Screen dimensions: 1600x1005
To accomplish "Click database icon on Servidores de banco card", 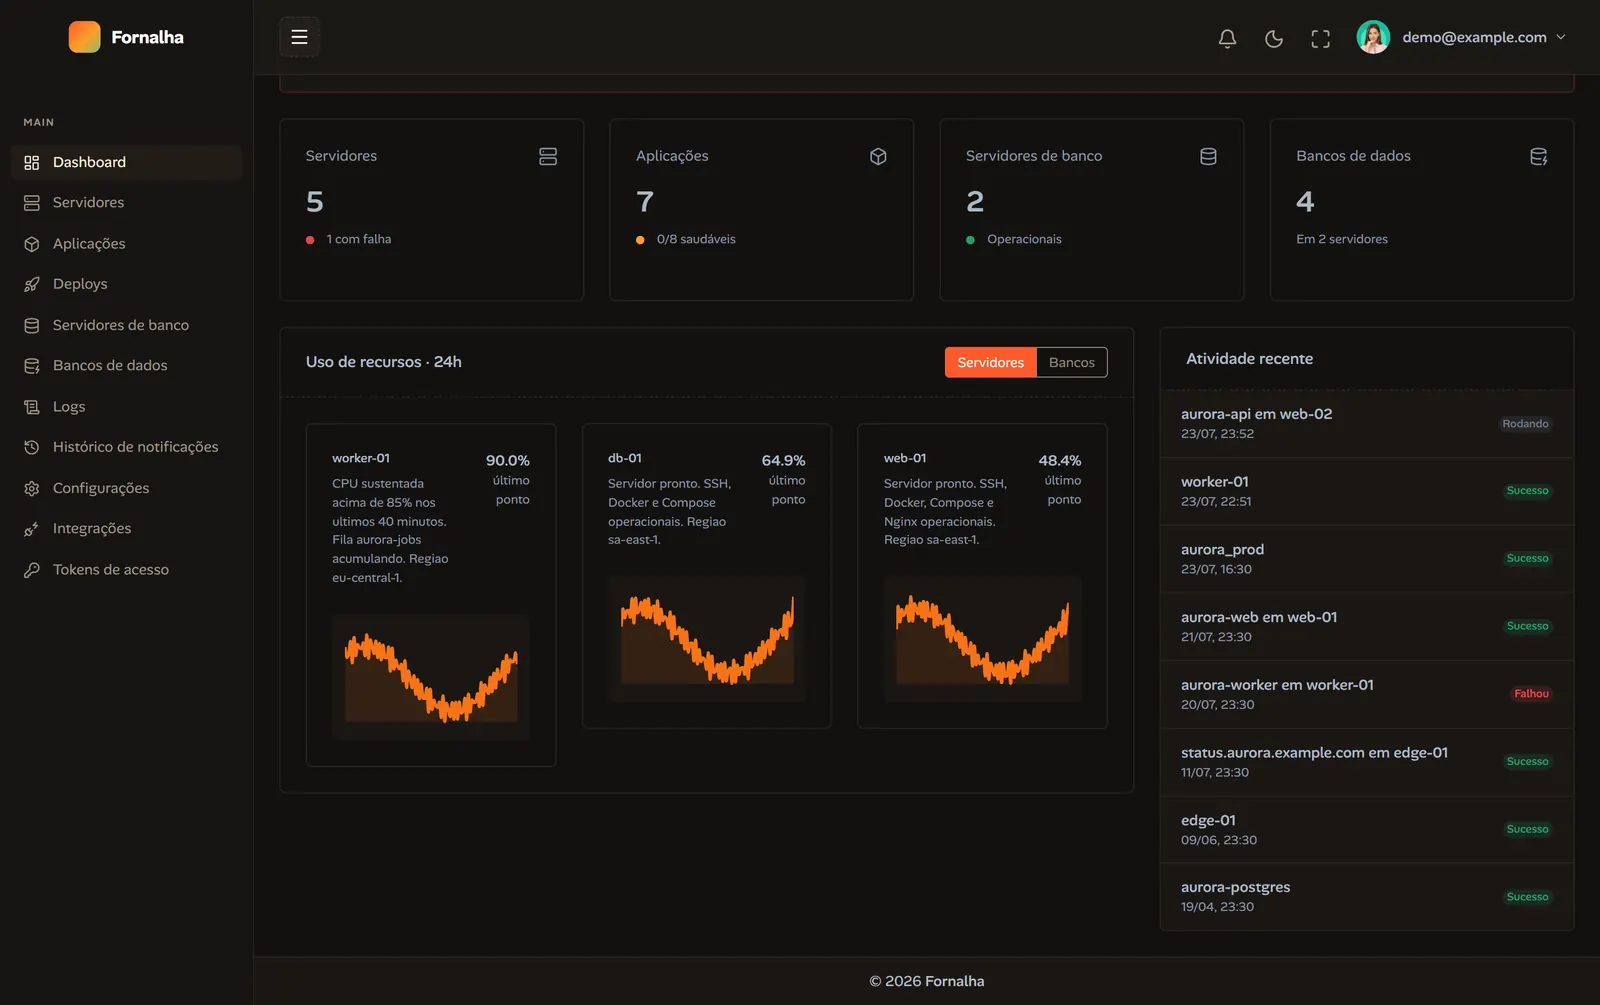I will (x=1208, y=156).
